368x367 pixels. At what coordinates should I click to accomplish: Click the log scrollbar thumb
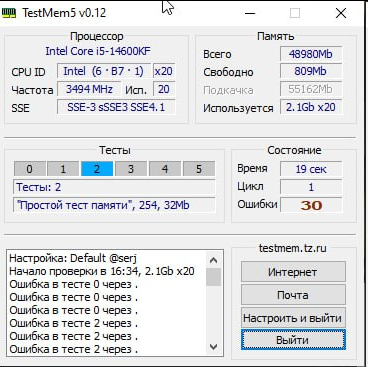[213, 277]
